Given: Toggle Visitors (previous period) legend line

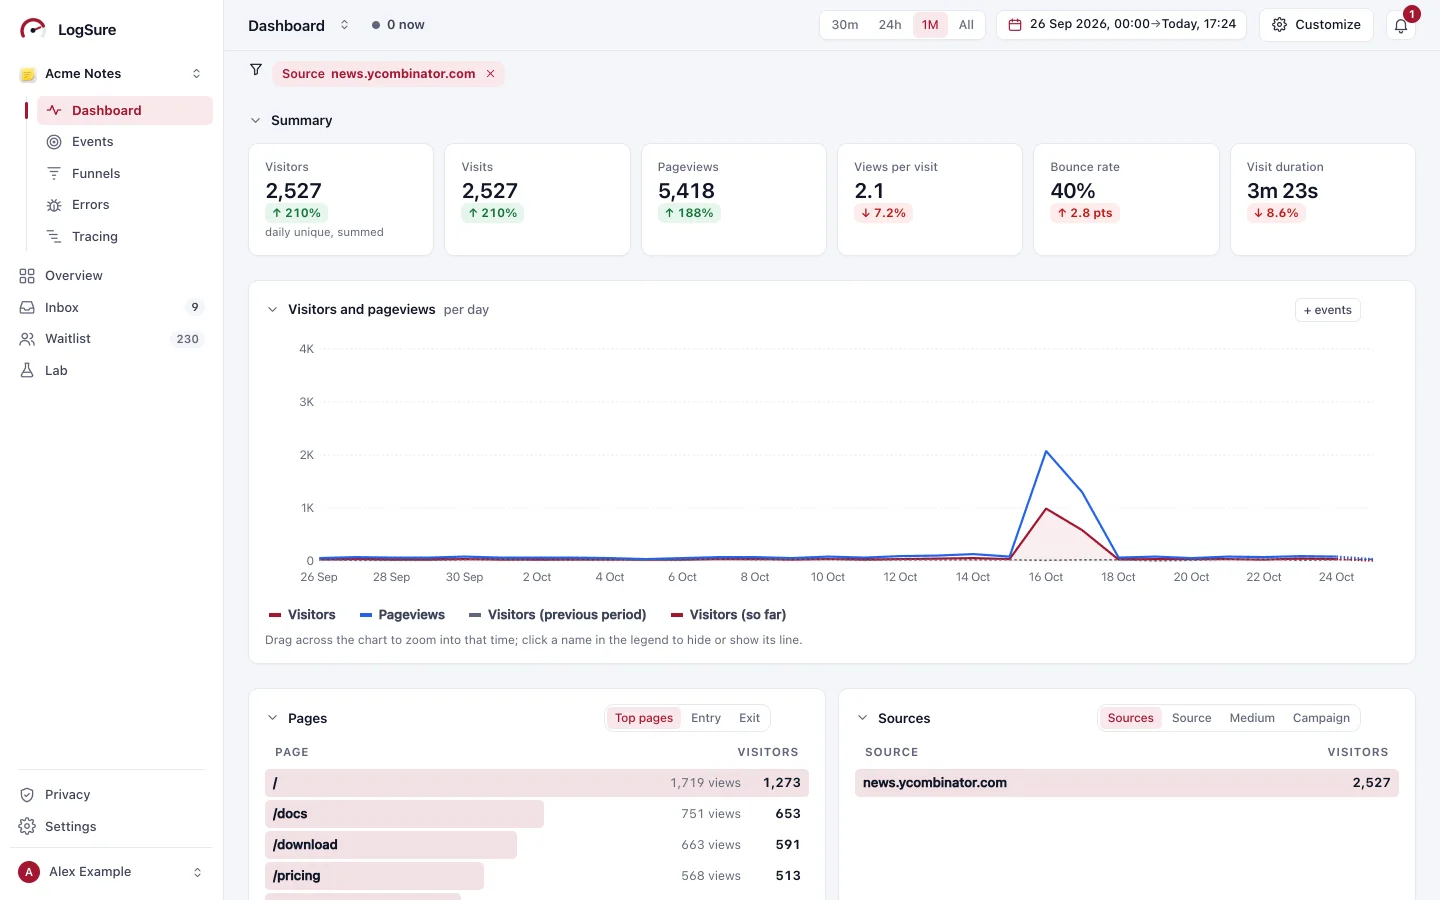Looking at the screenshot, I should [x=557, y=615].
